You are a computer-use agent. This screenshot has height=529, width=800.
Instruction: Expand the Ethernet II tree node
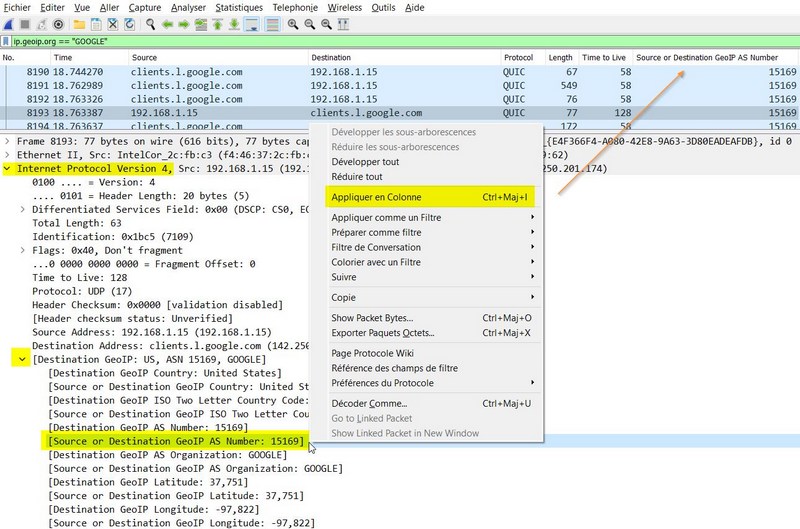click(x=8, y=155)
